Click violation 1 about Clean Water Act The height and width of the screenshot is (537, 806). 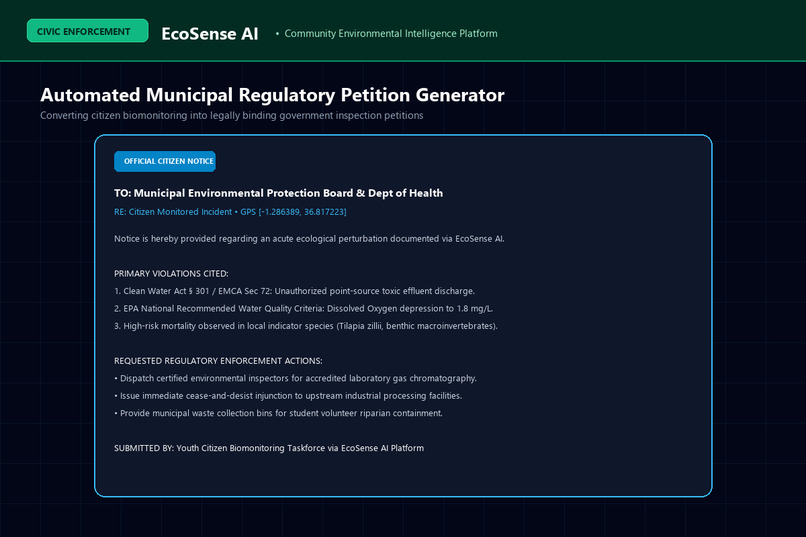(x=295, y=291)
